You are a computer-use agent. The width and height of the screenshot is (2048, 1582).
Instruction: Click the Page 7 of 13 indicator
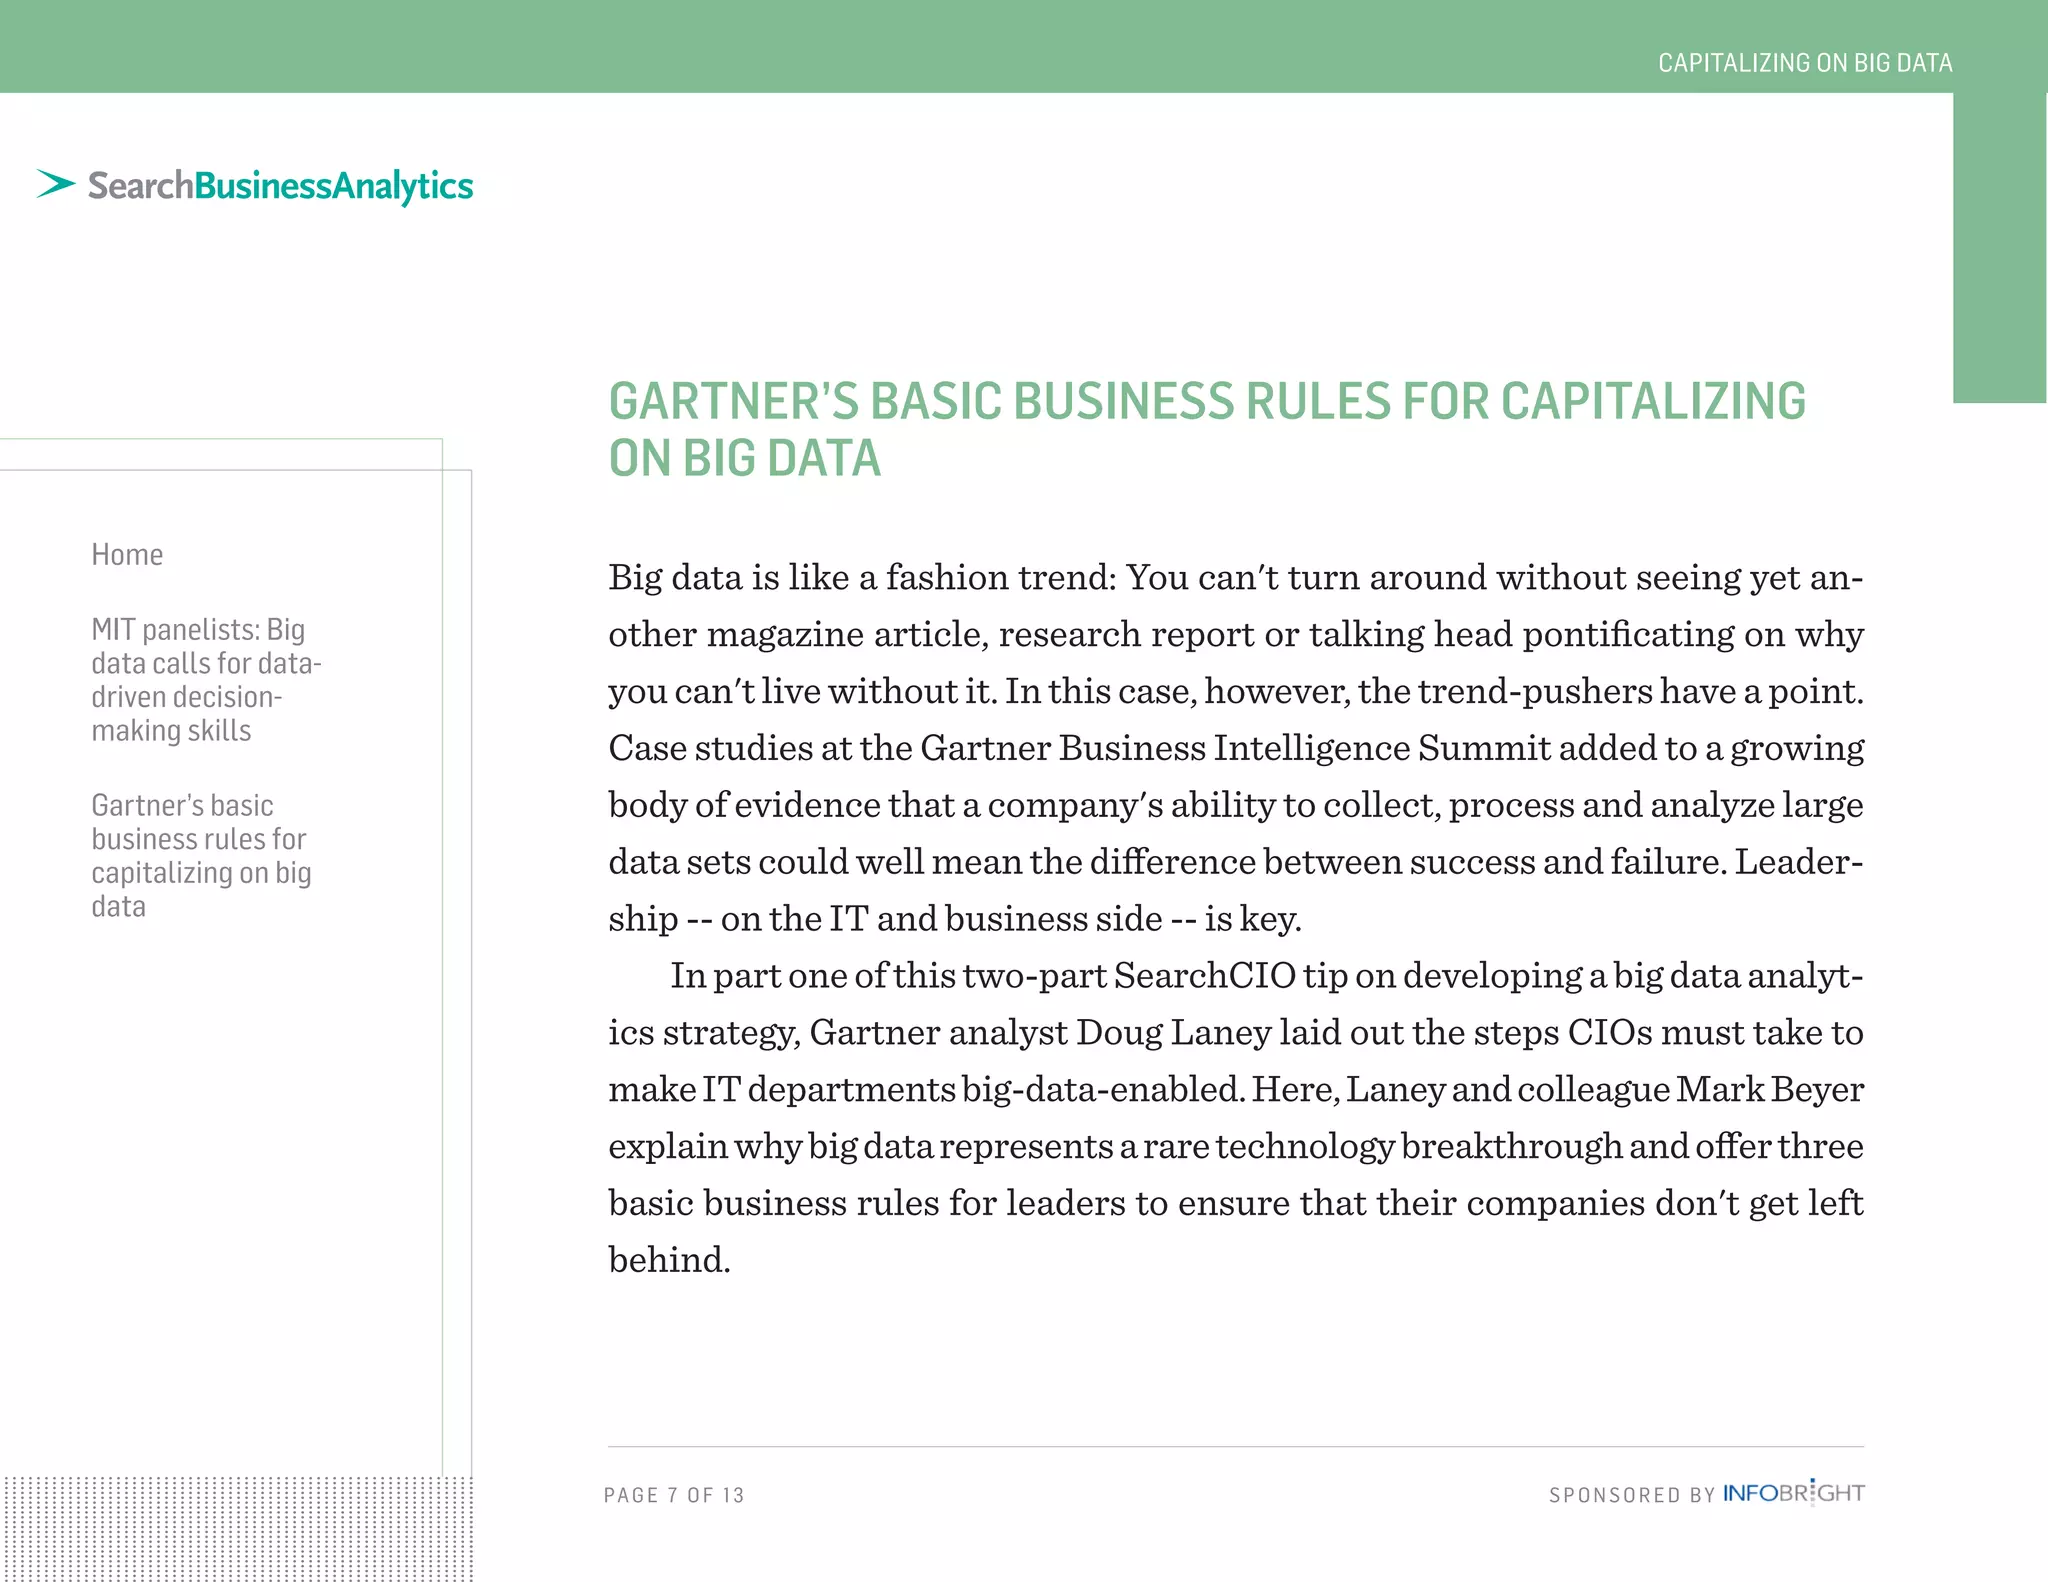674,1495
